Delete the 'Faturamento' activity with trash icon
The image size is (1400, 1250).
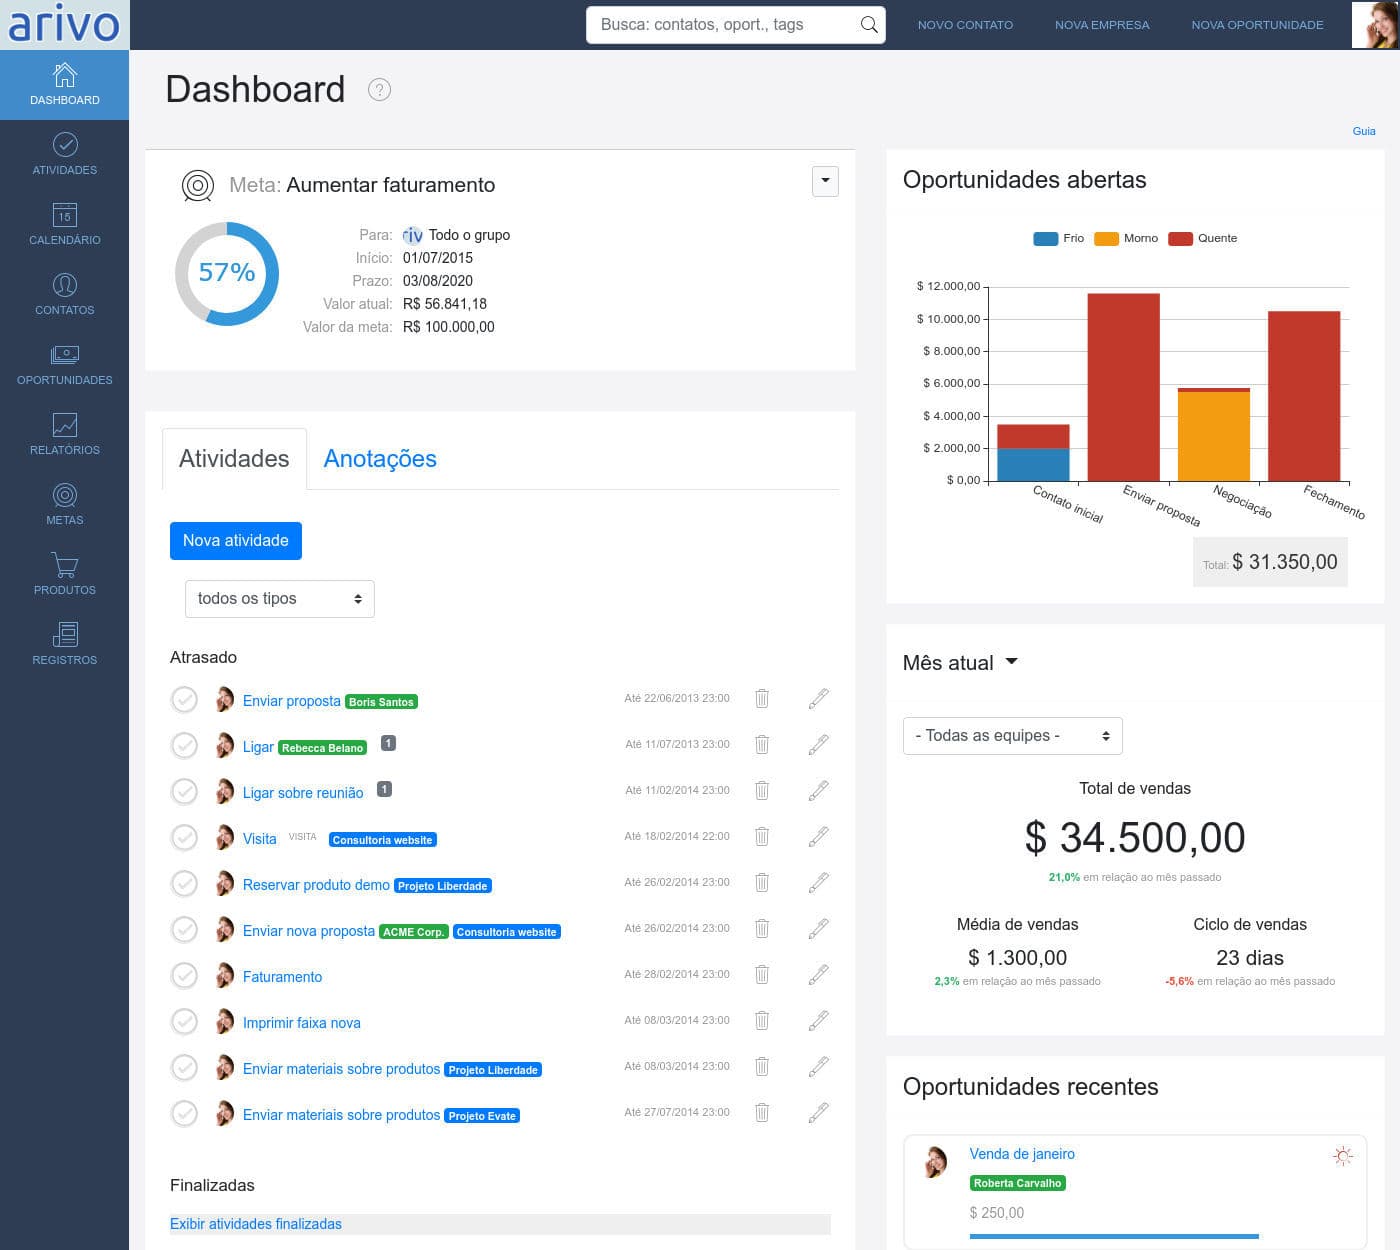762,975
